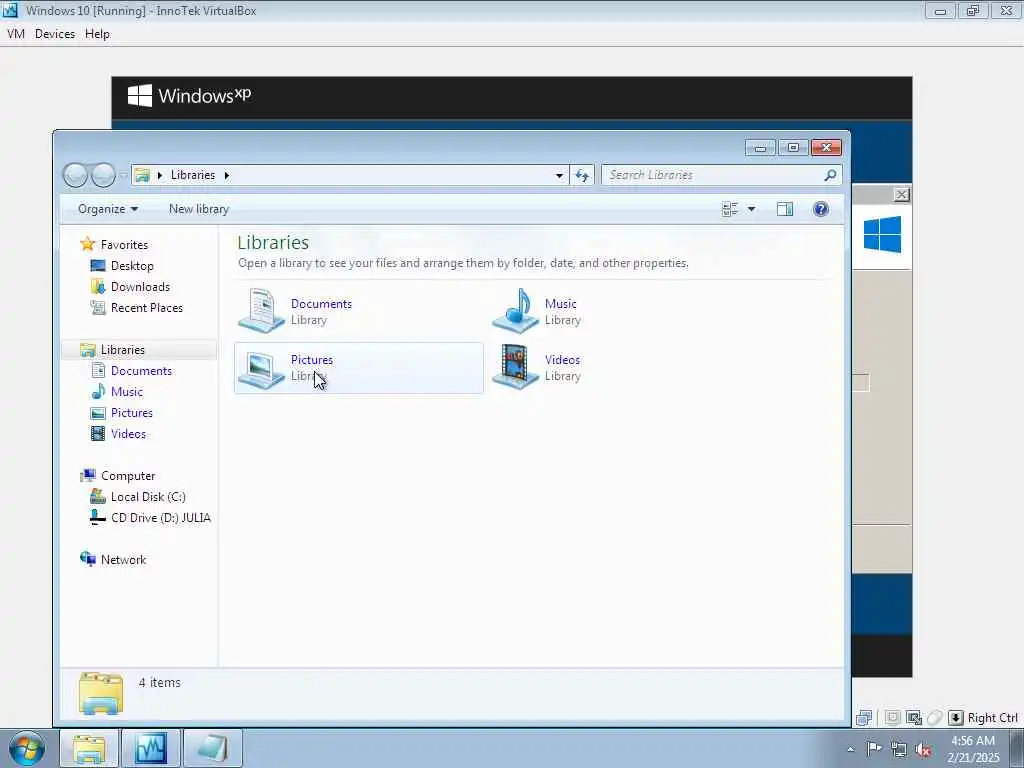Click the network tray icon
This screenshot has width=1024, height=768.
pyautogui.click(x=899, y=750)
